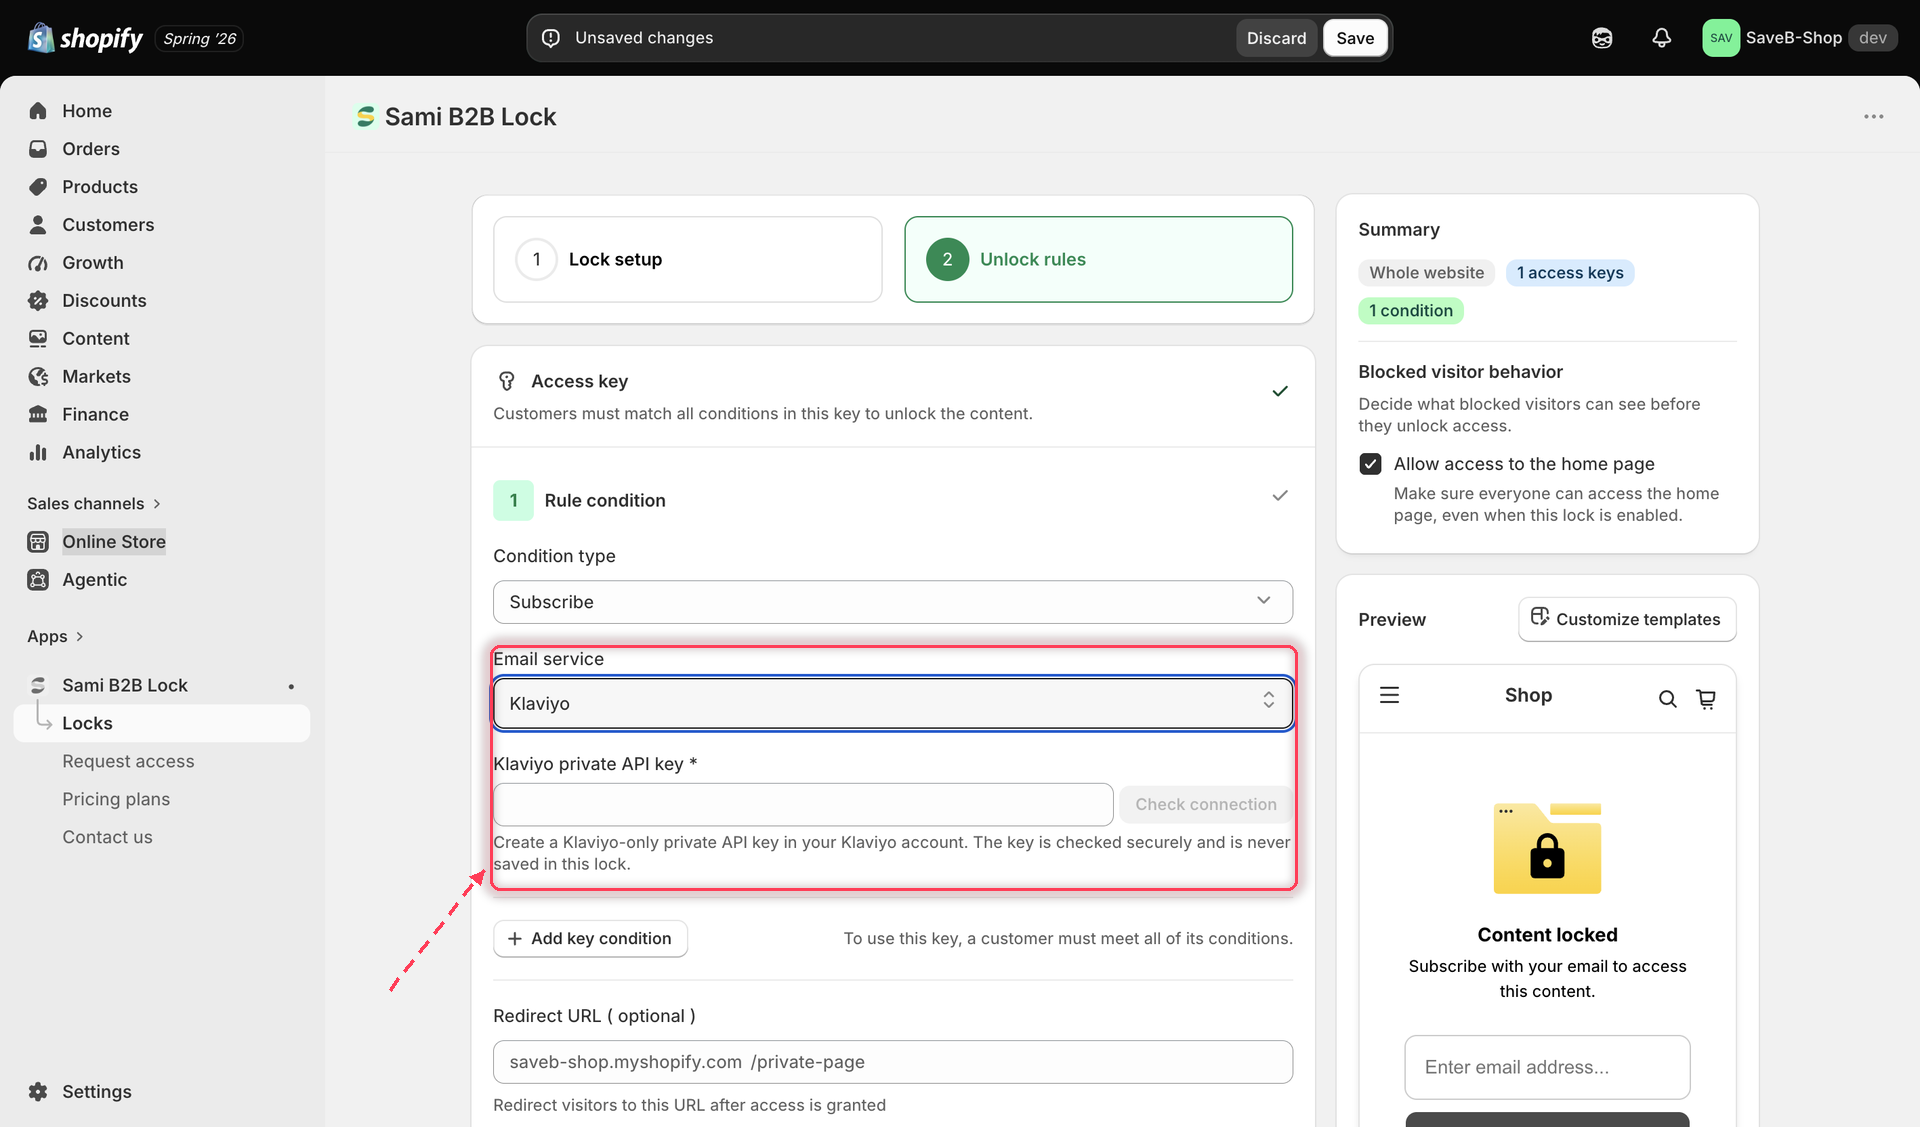Image resolution: width=1920 pixels, height=1127 pixels.
Task: Click the Analytics bar chart icon
Action: [x=38, y=453]
